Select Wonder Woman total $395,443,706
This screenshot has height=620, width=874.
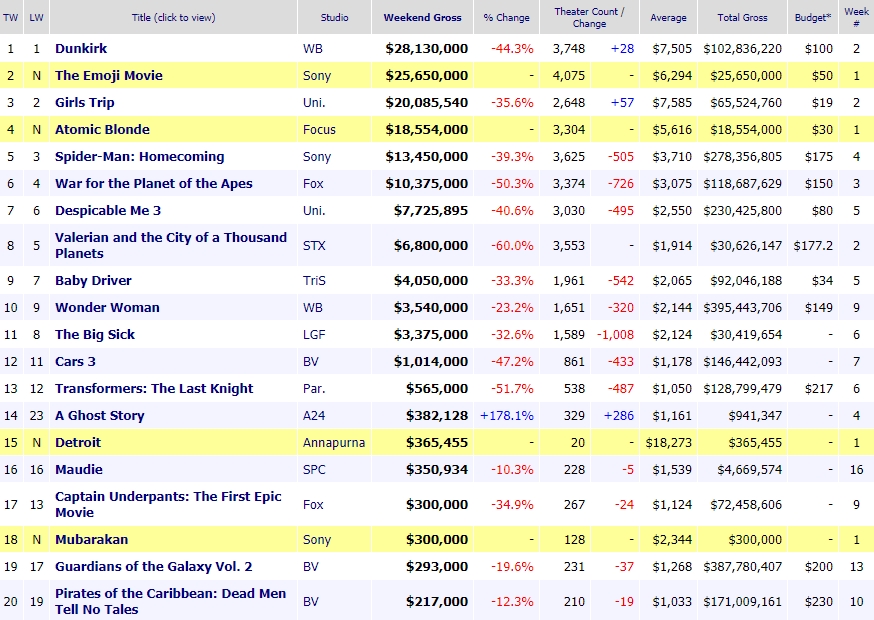coord(742,308)
